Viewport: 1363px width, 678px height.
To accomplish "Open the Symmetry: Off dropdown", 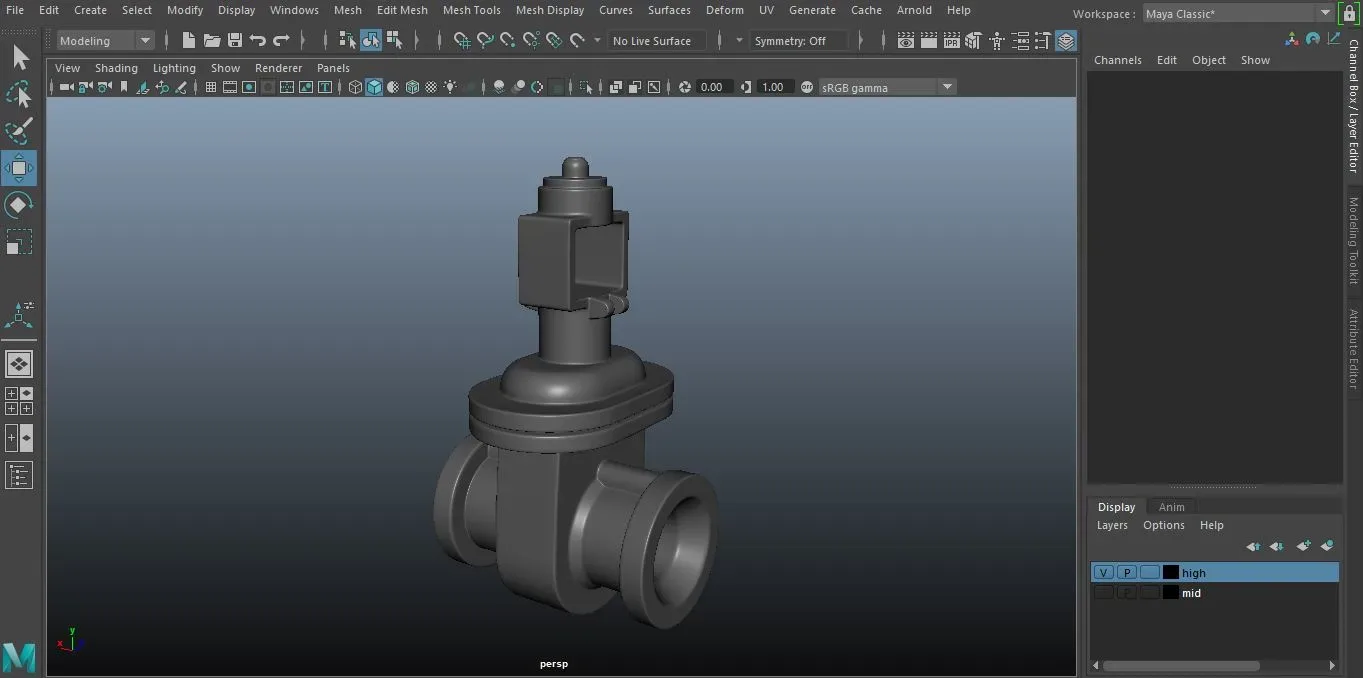I will coord(798,41).
